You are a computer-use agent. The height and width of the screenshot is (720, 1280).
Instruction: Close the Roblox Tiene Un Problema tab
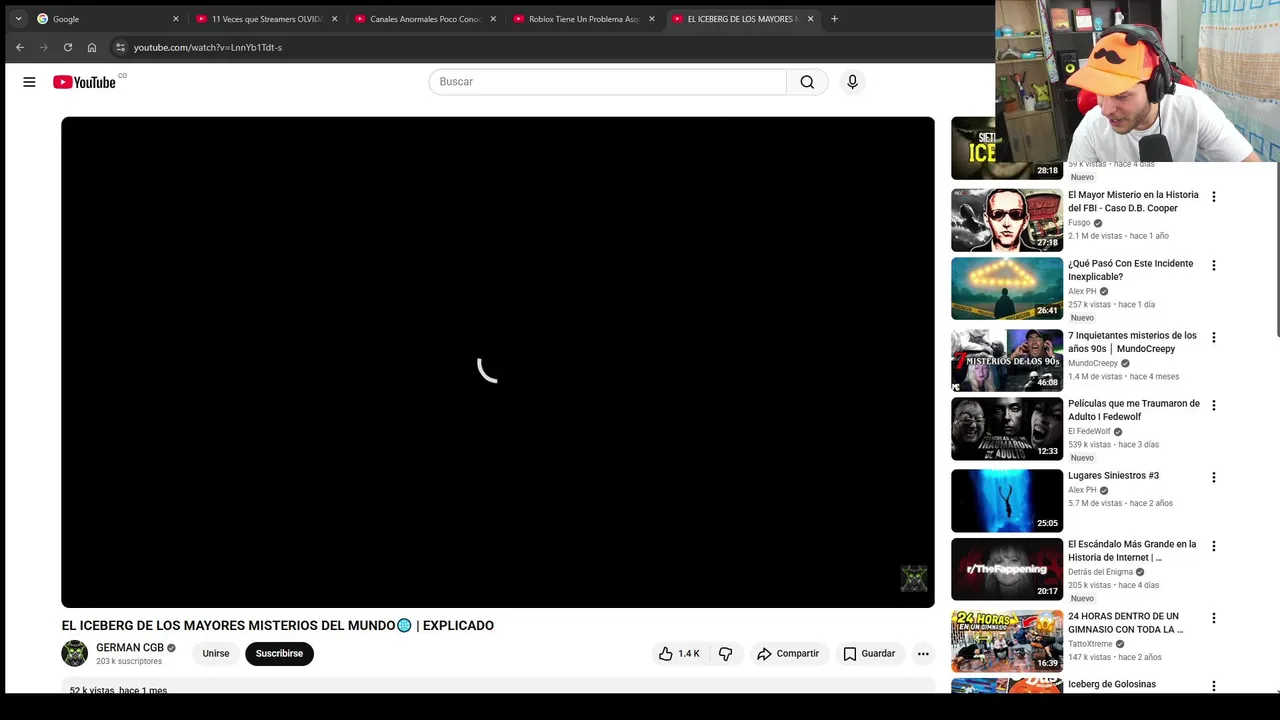[x=652, y=19]
